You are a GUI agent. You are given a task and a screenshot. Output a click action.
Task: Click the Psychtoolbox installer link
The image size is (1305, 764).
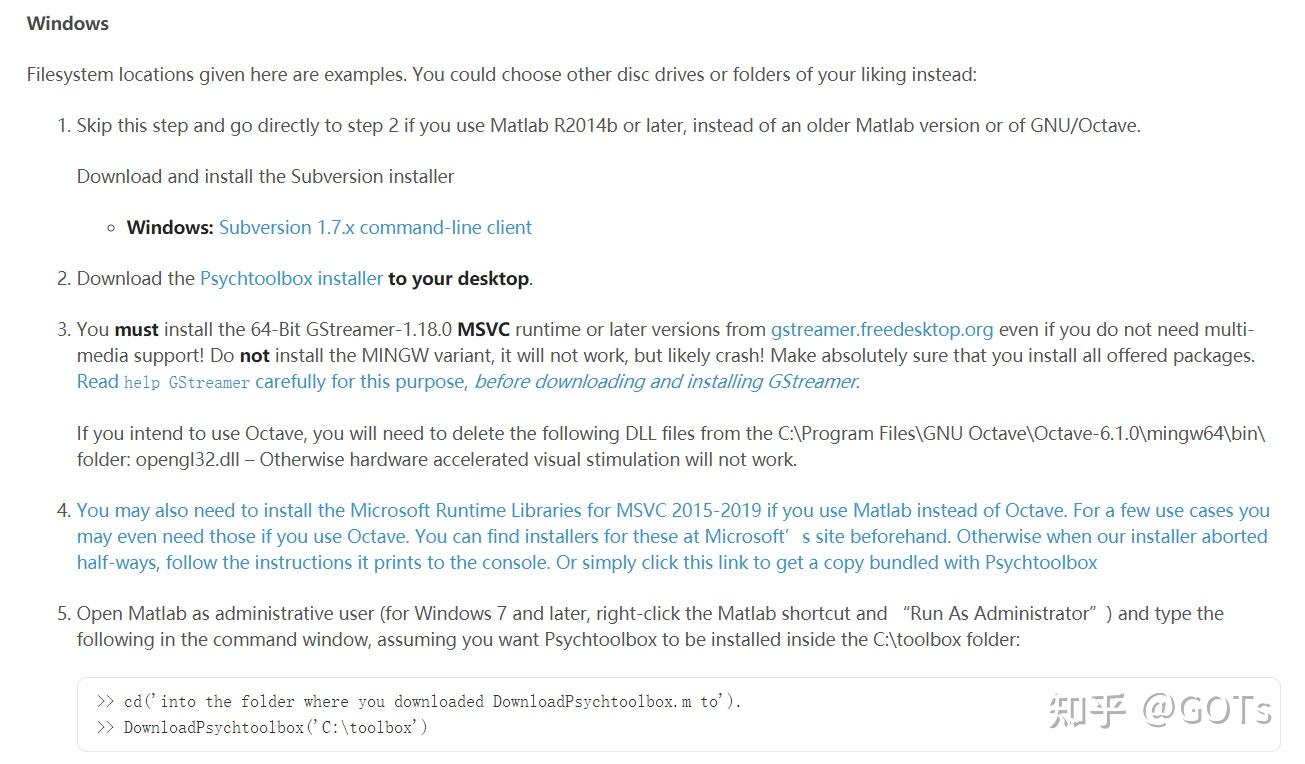tap(291, 278)
